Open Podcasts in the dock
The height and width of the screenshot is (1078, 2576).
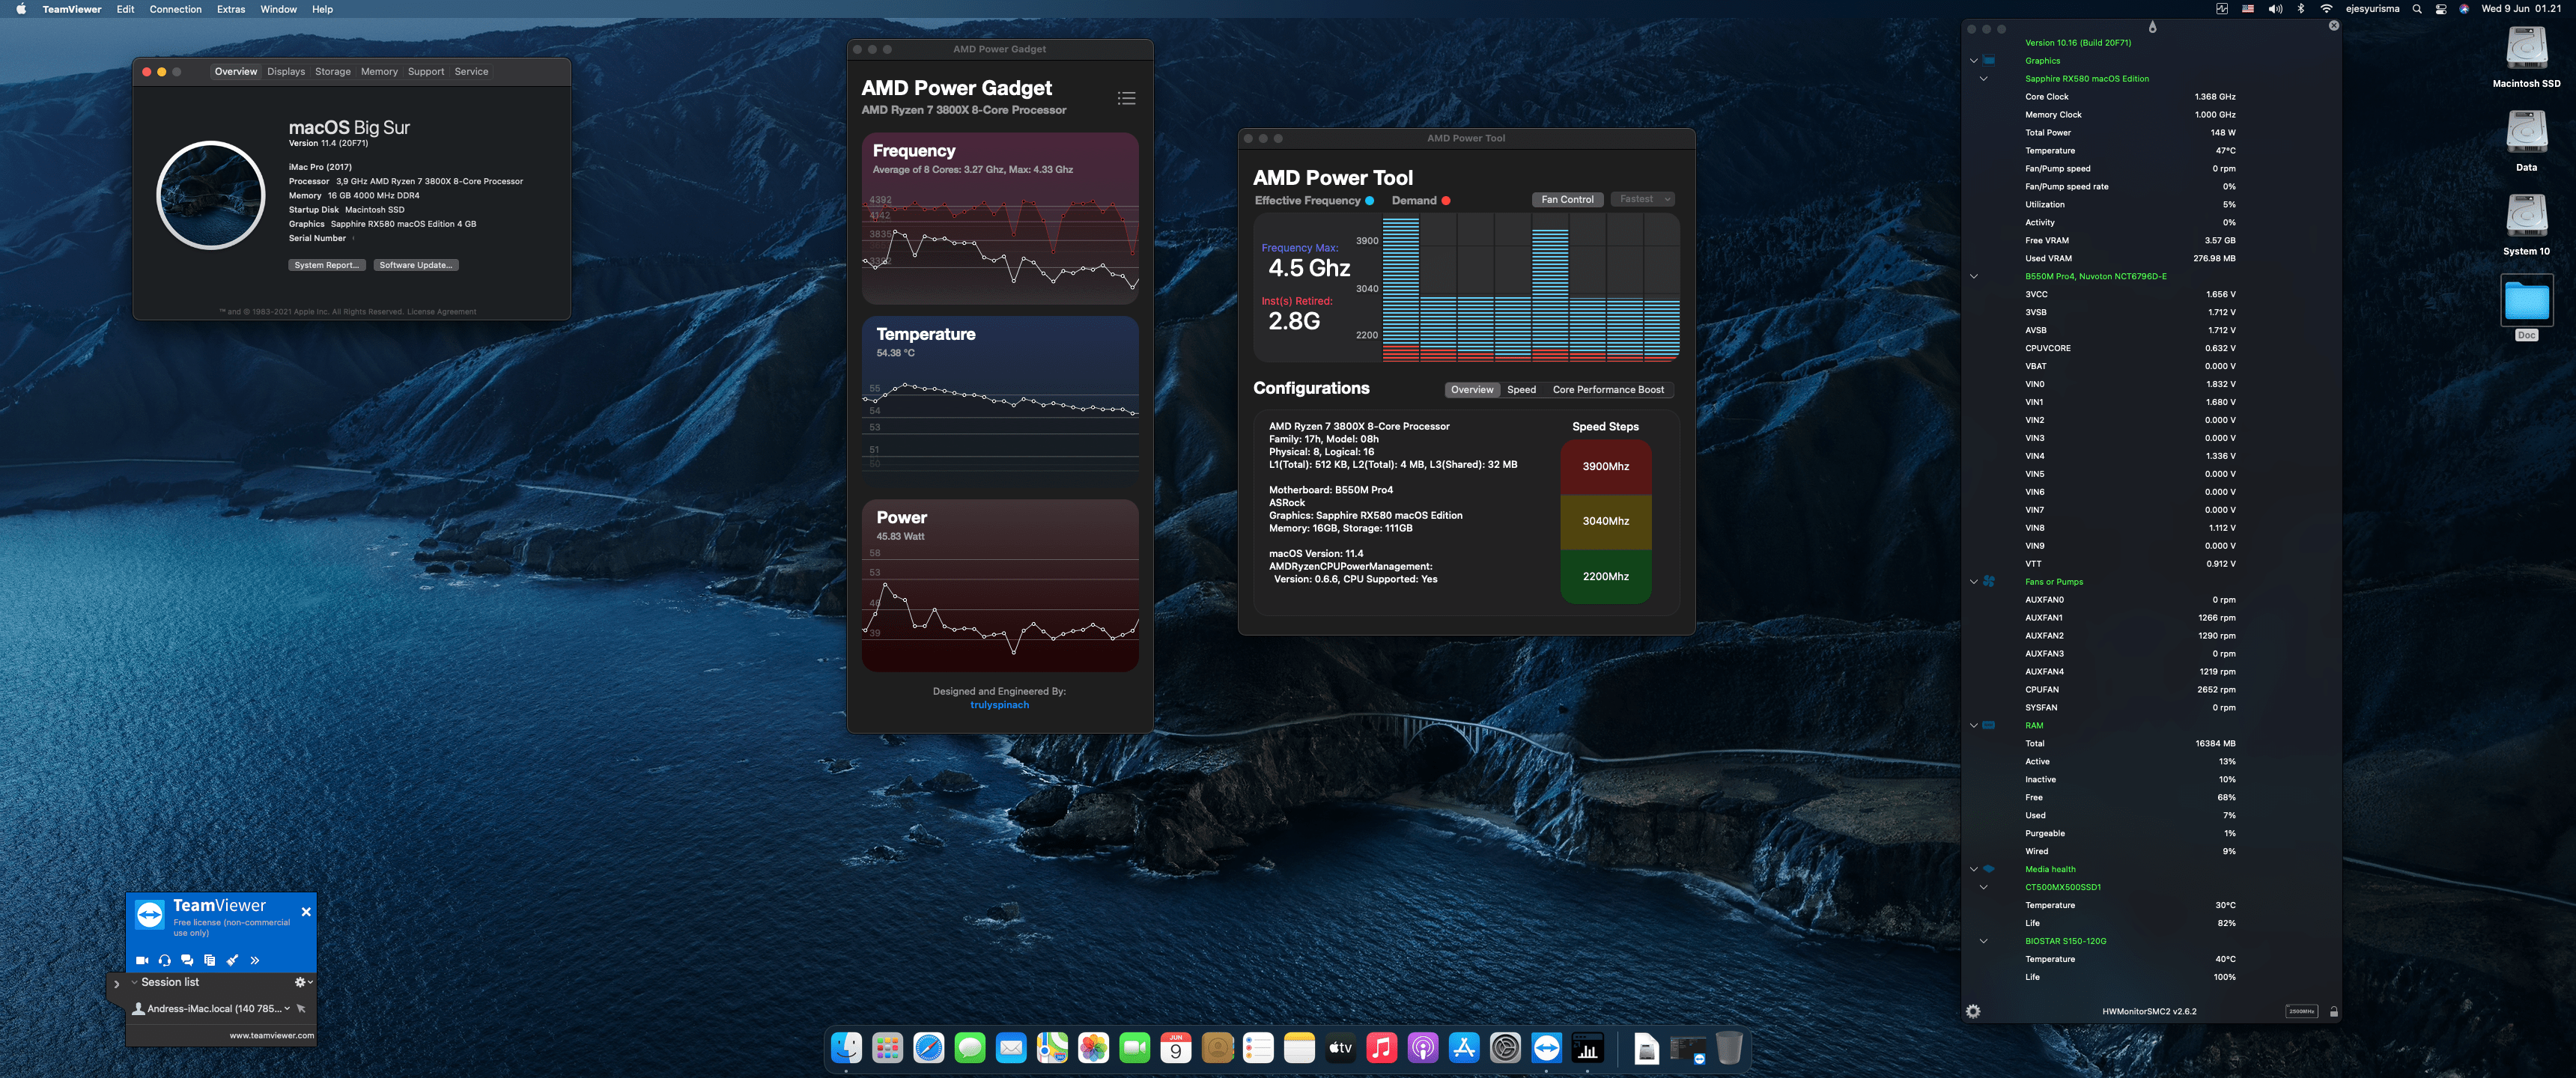(1422, 1048)
